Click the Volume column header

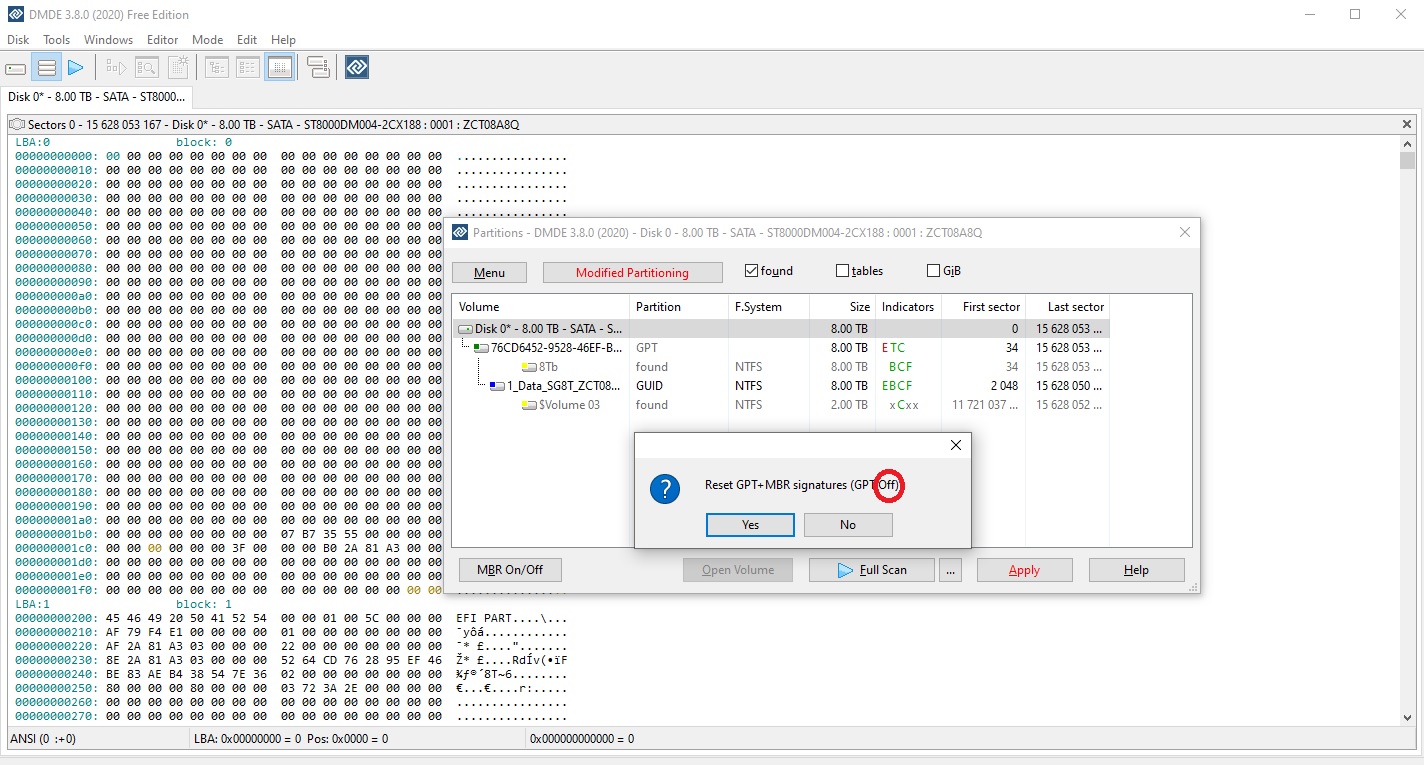tap(541, 307)
